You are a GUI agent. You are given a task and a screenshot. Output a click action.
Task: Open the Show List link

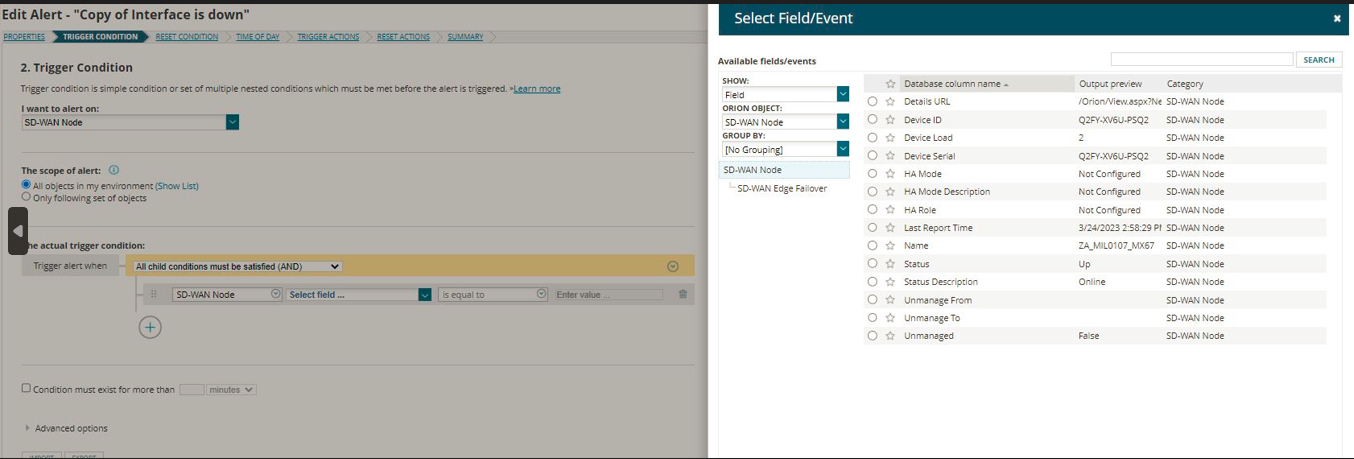point(177,186)
